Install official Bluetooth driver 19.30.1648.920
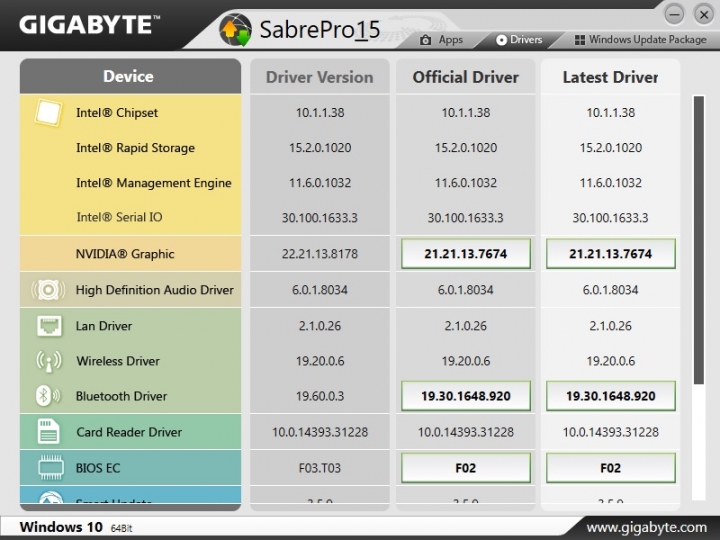Image resolution: width=720 pixels, height=540 pixels. pyautogui.click(x=466, y=396)
